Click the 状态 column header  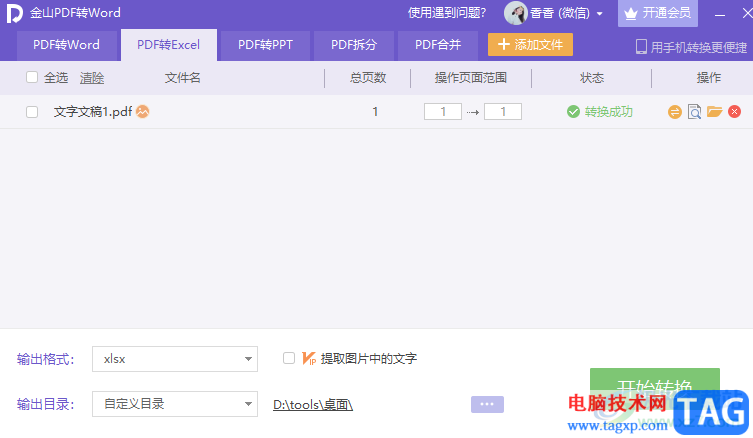592,78
